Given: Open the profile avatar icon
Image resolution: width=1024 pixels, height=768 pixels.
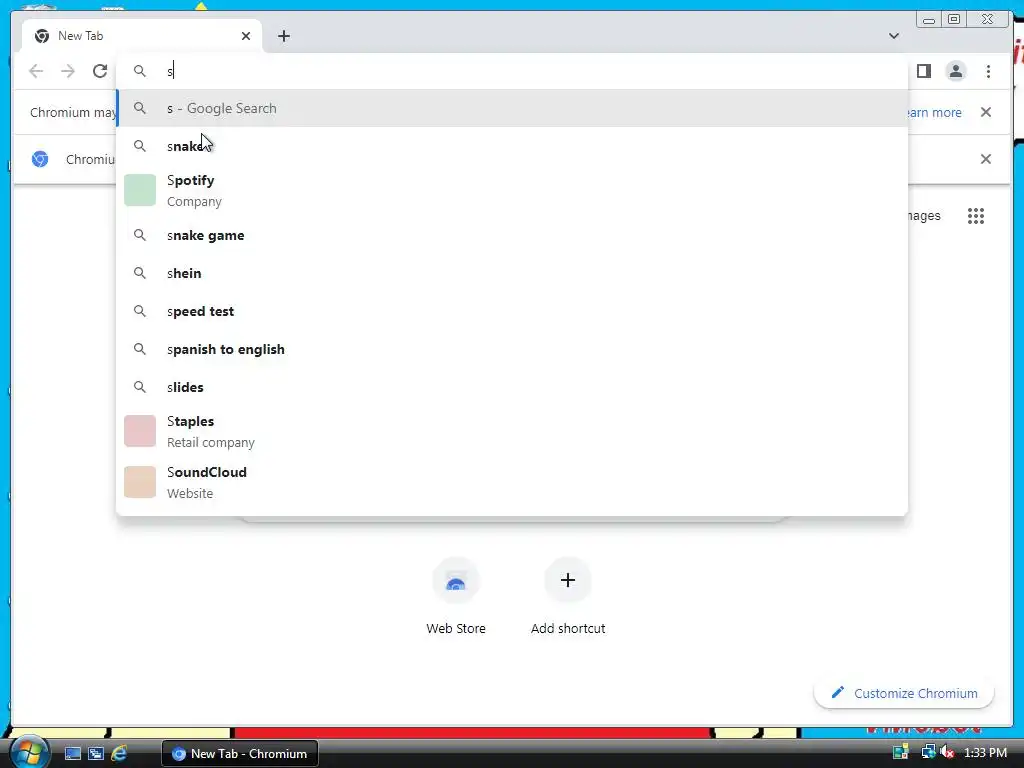Looking at the screenshot, I should pyautogui.click(x=955, y=71).
